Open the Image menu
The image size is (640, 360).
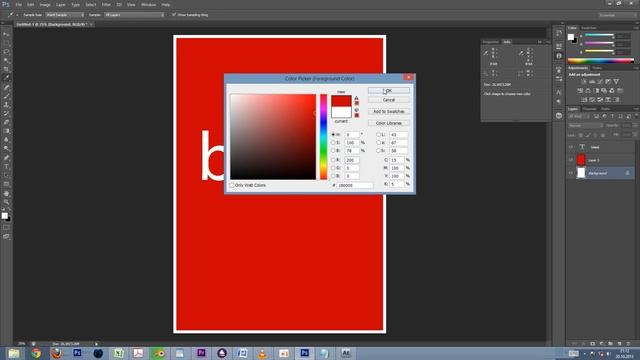pyautogui.click(x=44, y=4)
